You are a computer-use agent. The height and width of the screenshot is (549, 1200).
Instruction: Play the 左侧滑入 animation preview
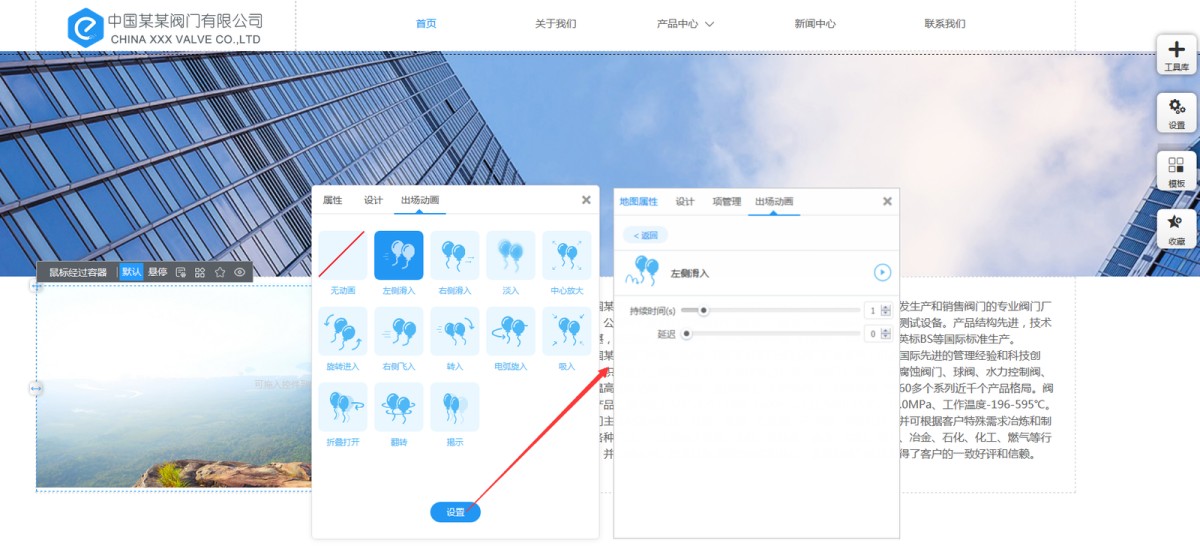[882, 272]
